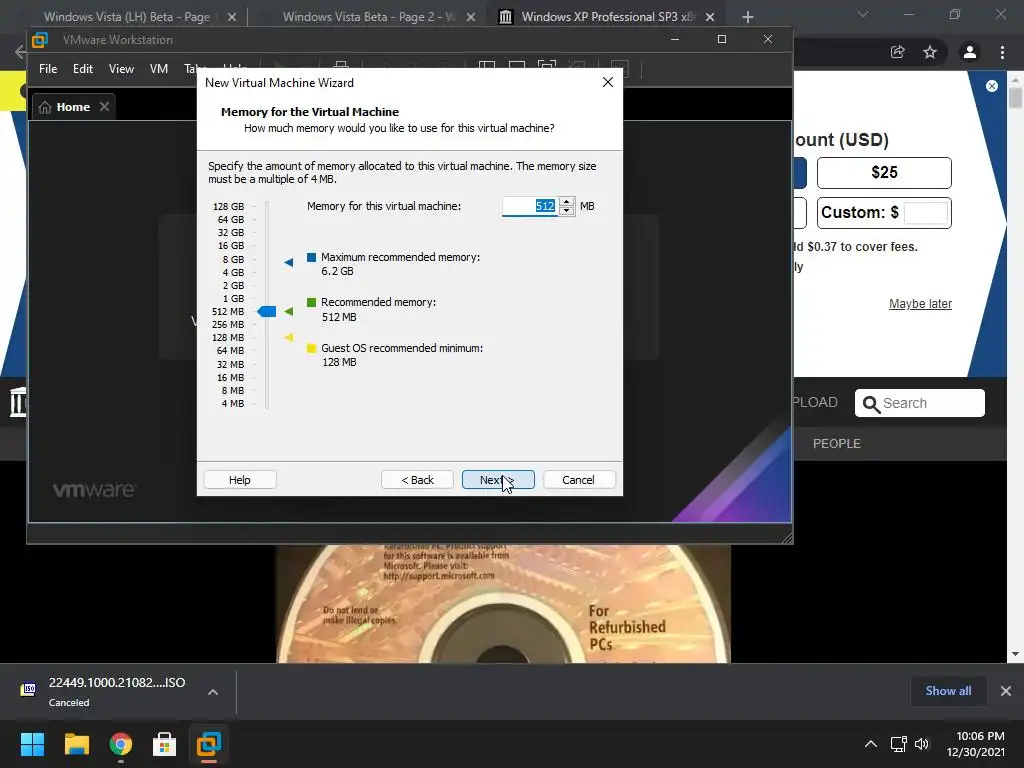Viewport: 1024px width, 768px height.
Task: Close the Windows Vista Beta - Page 2 tab
Action: [x=471, y=17]
